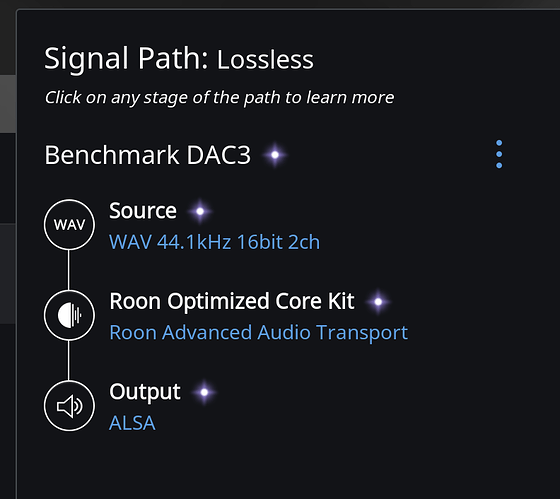Click the WAV source format circle icon

pos(69,225)
